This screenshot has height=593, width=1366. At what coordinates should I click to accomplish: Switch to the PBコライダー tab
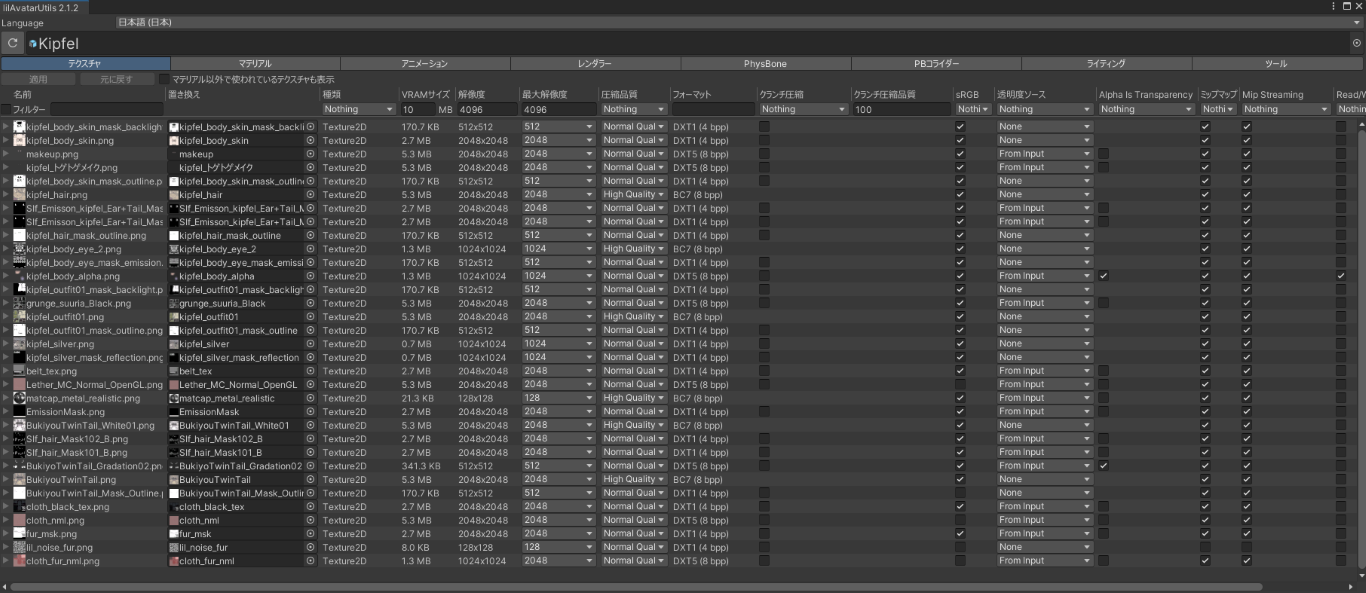tap(936, 63)
